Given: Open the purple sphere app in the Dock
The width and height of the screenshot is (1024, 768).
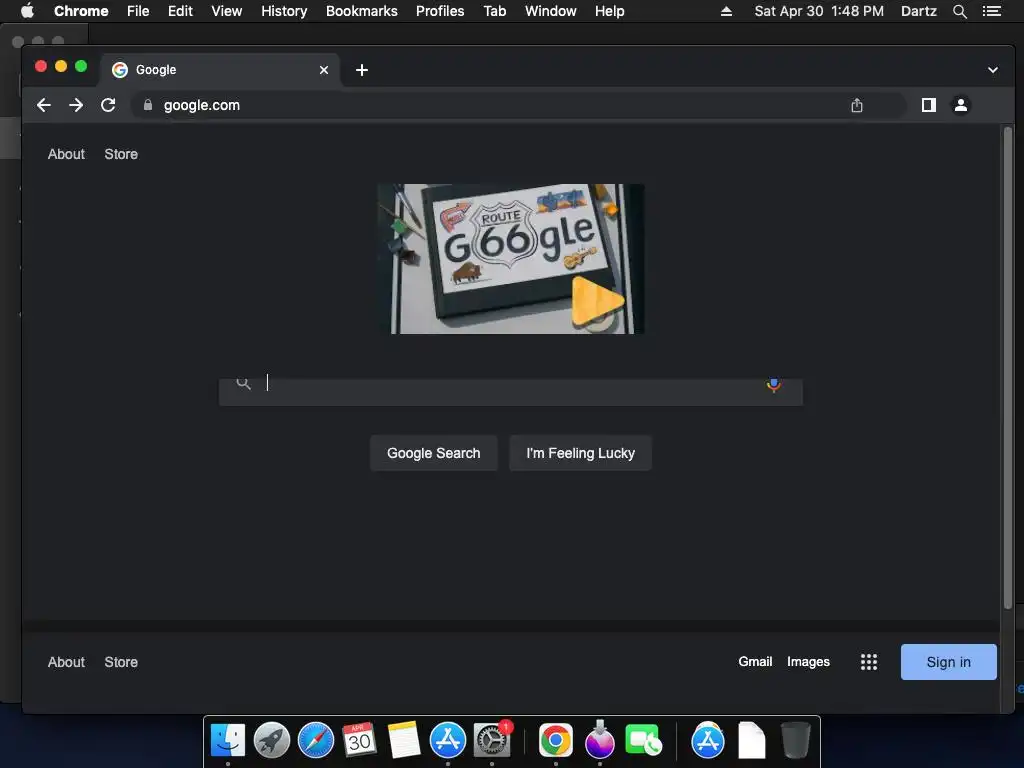Looking at the screenshot, I should pos(600,740).
